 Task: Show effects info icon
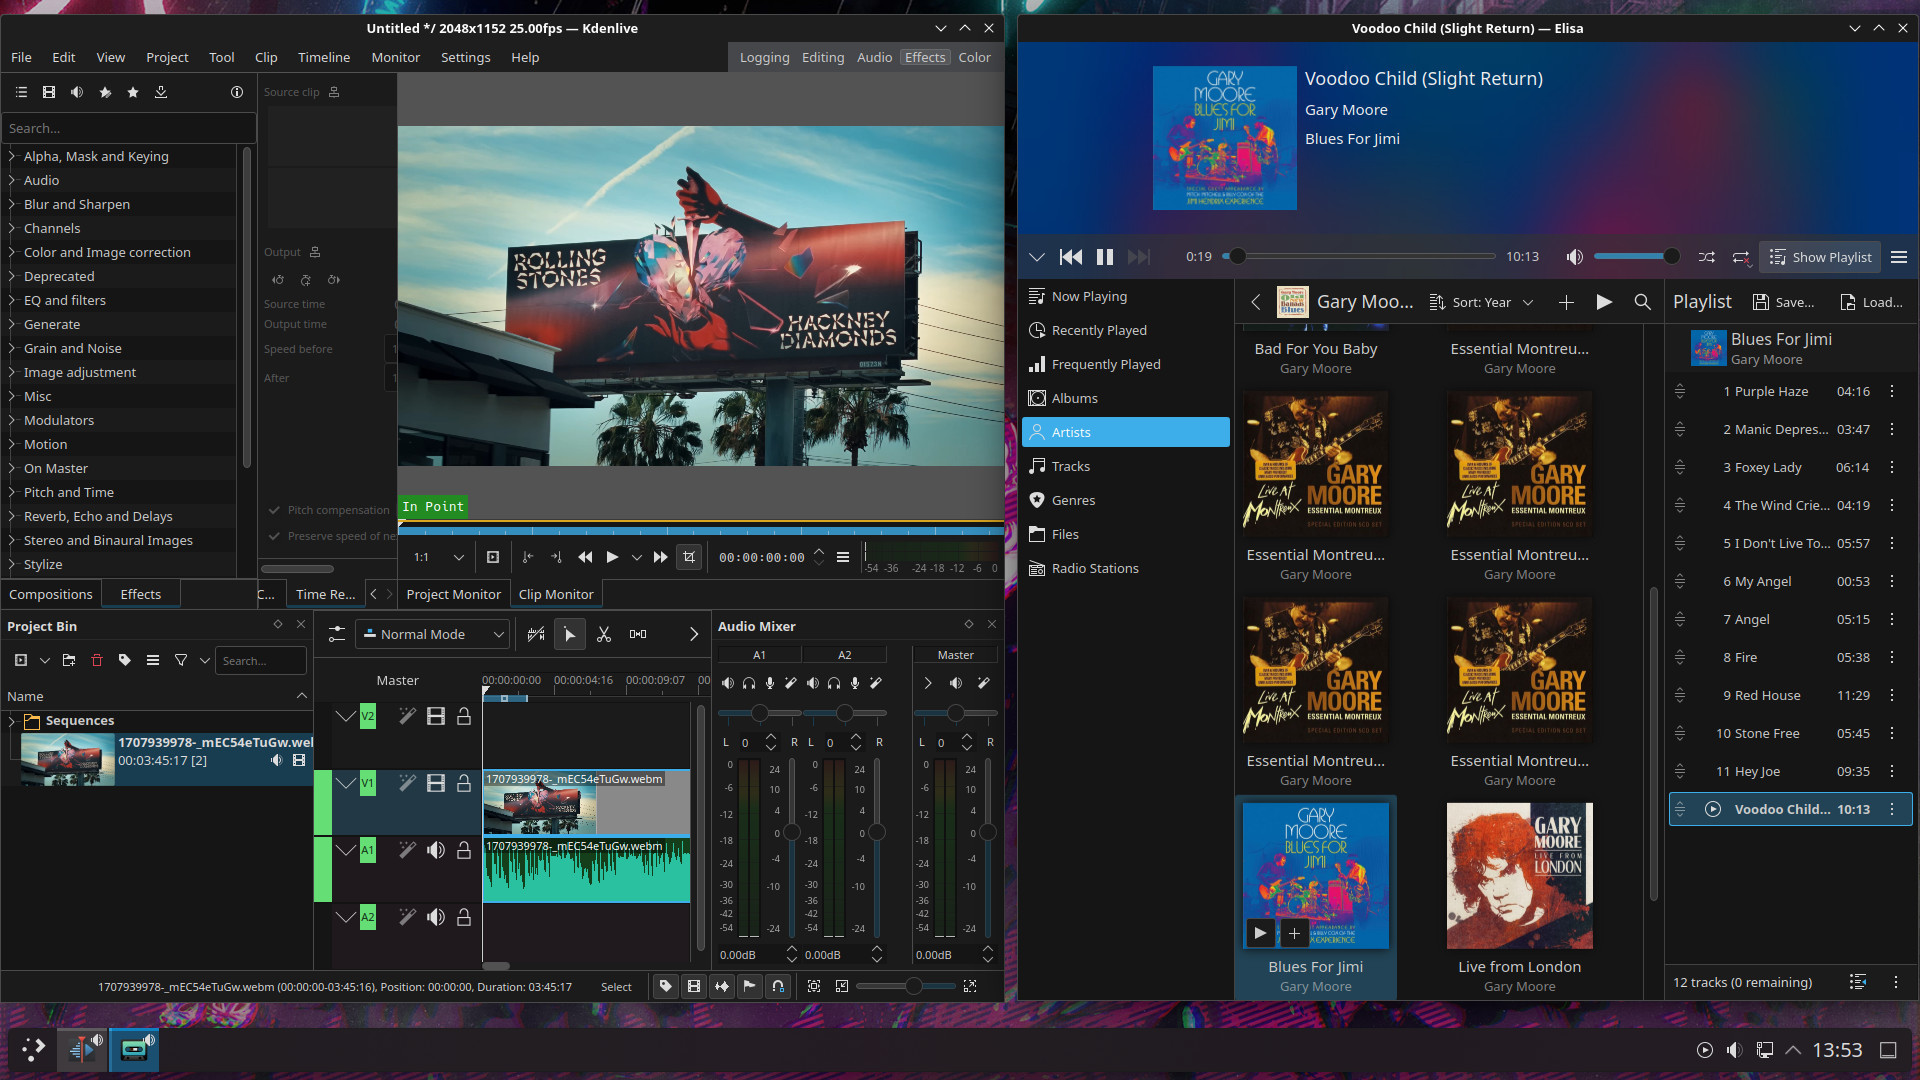click(x=237, y=92)
